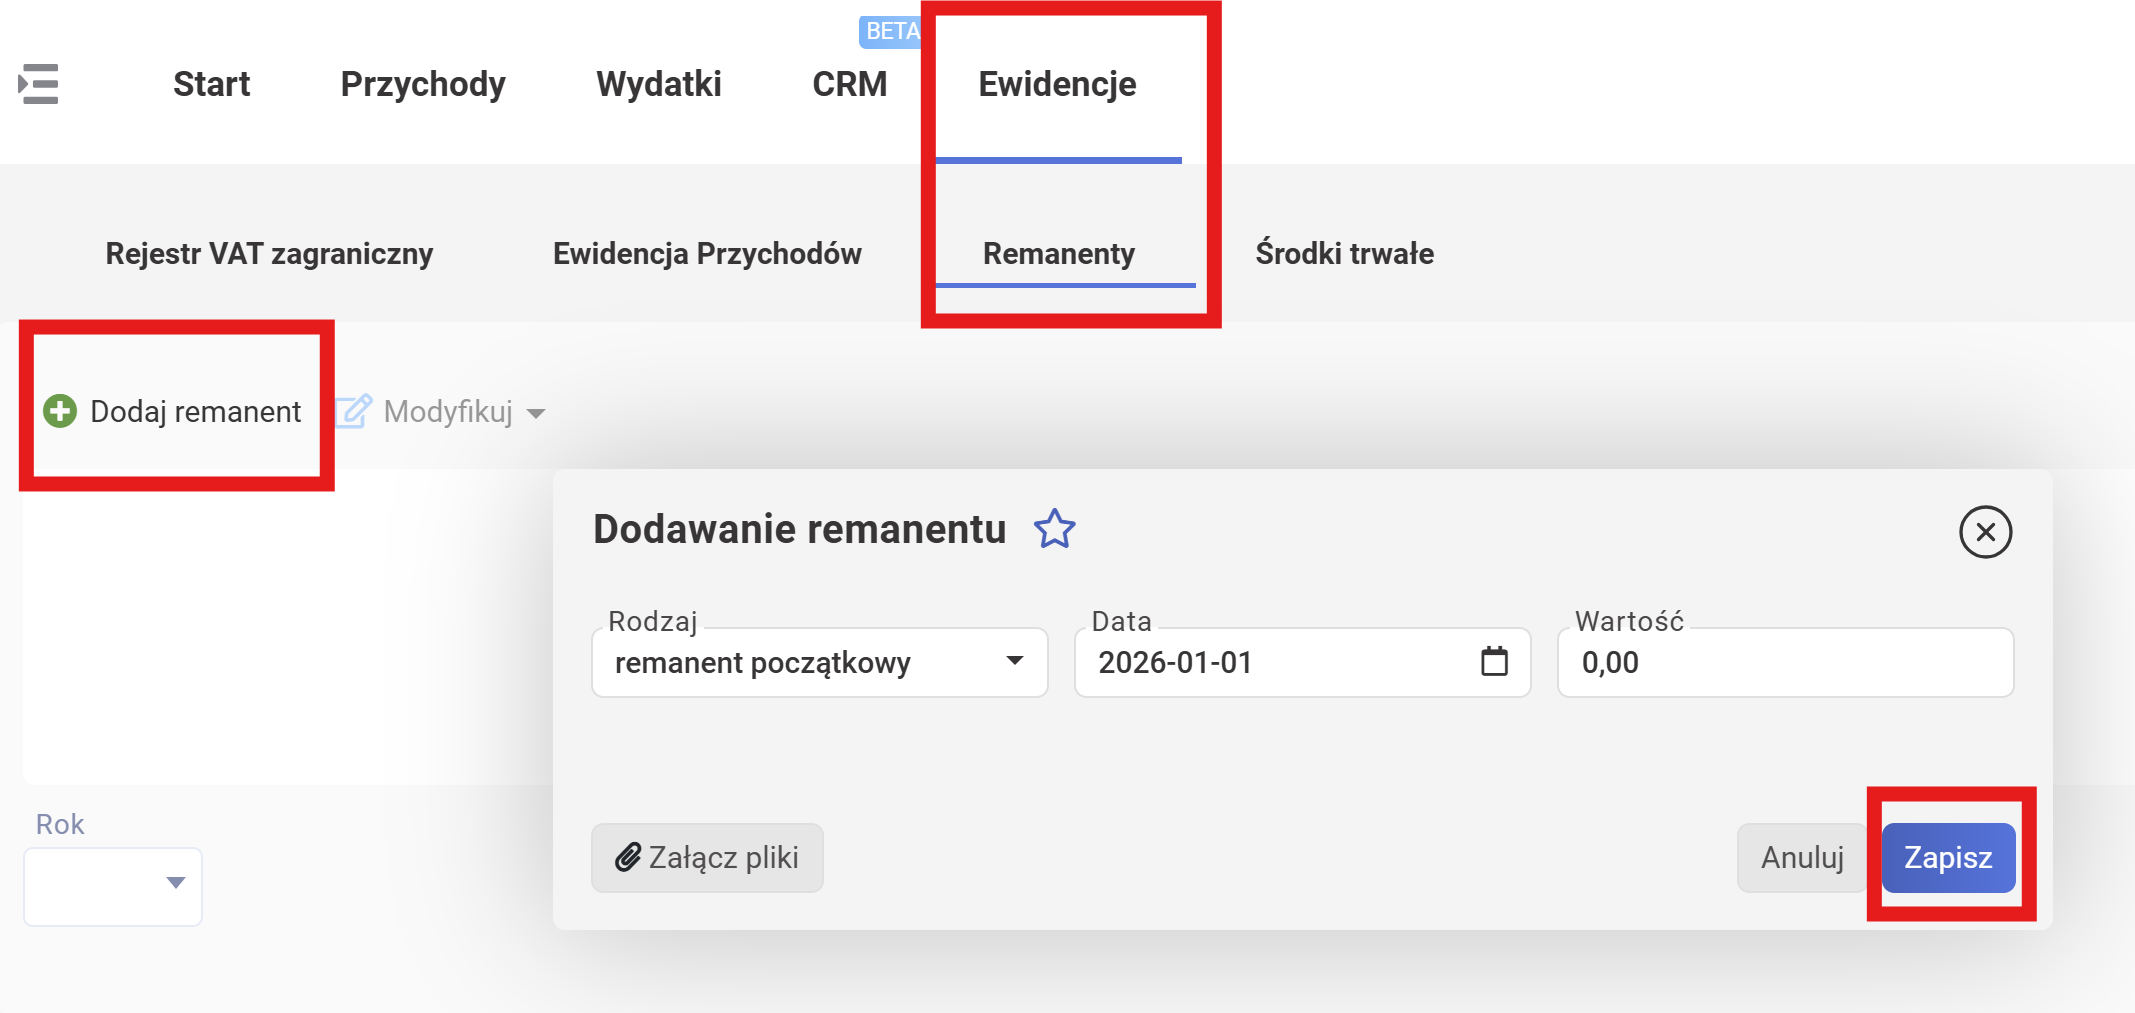Viewport: 2135px width, 1013px height.
Task: Click the Data date input field
Action: [x=1270, y=662]
